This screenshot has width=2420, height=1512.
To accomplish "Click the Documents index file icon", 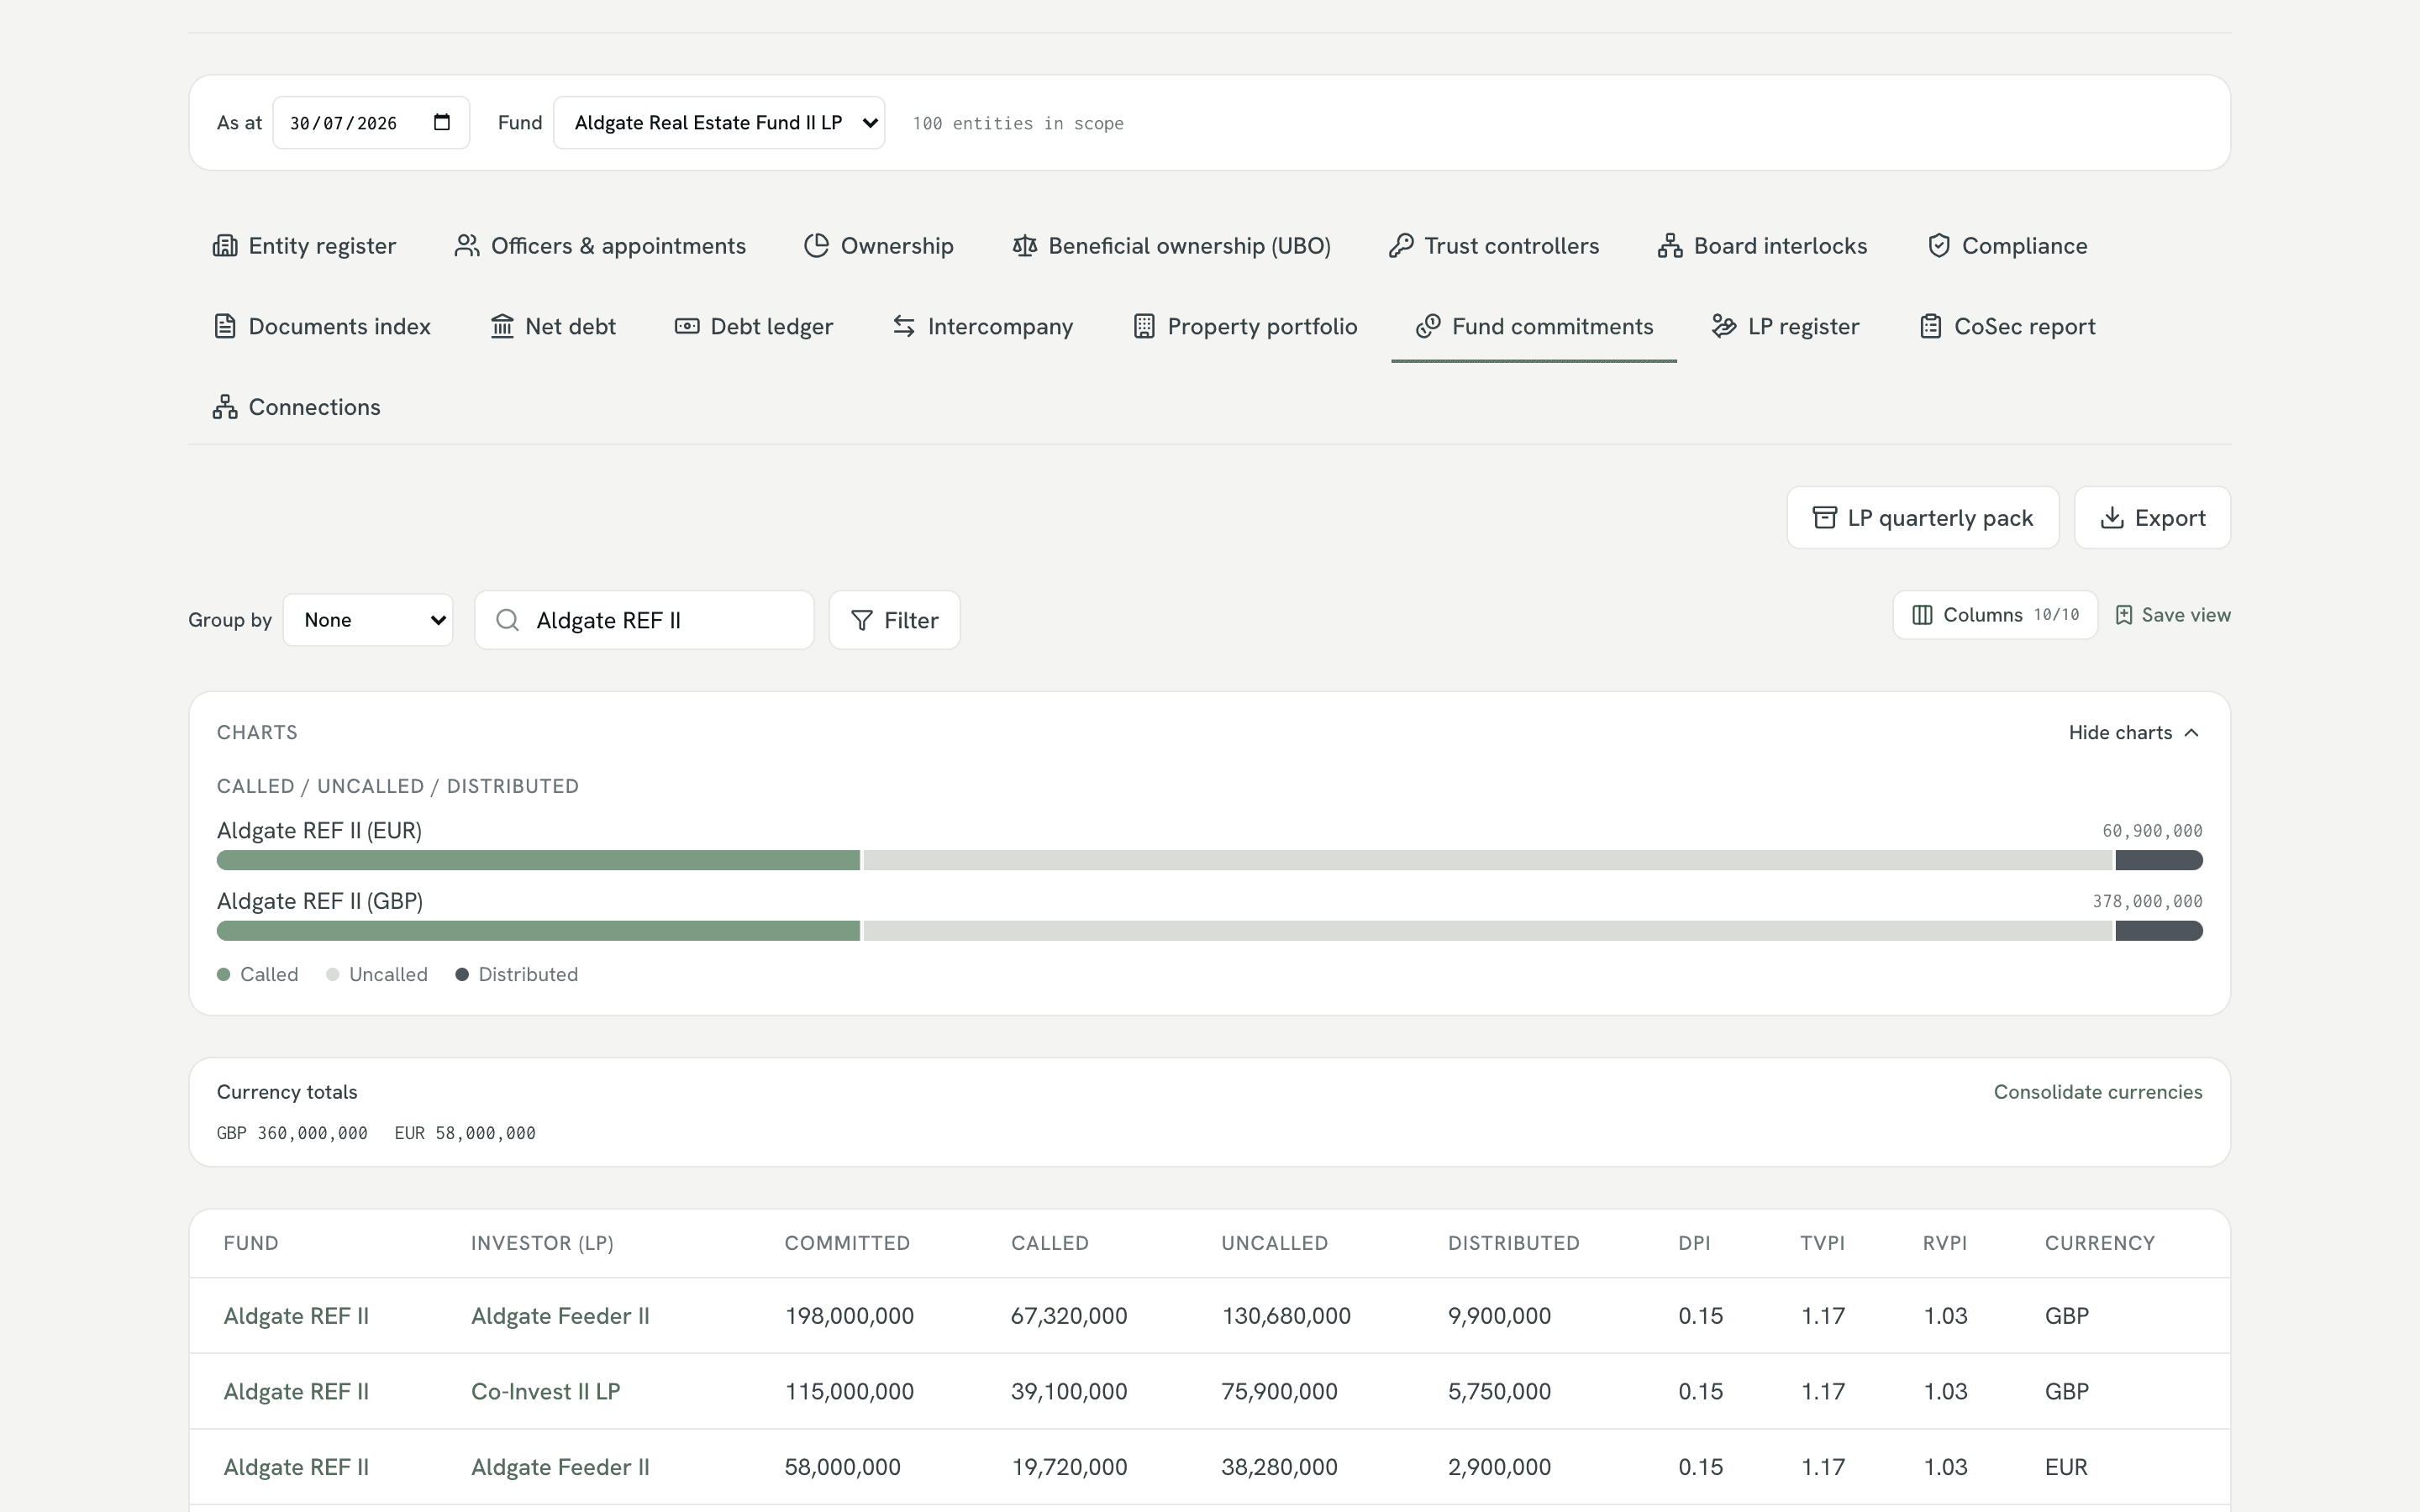I will tap(225, 326).
